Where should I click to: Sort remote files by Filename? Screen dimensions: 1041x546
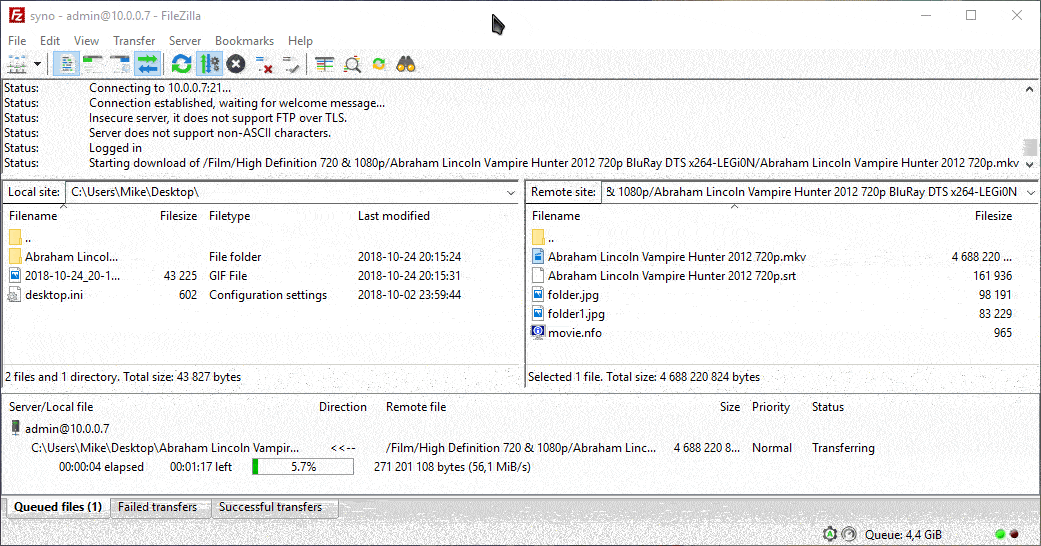(x=556, y=216)
